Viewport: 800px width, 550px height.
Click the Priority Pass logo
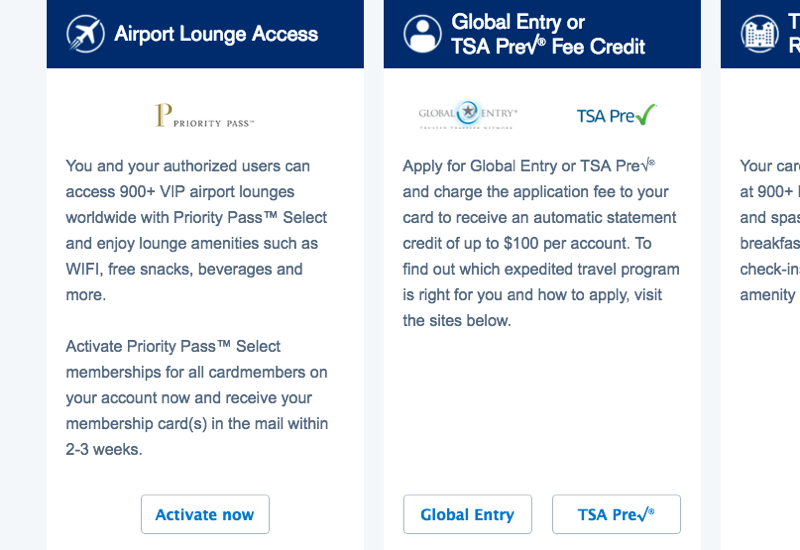point(204,115)
